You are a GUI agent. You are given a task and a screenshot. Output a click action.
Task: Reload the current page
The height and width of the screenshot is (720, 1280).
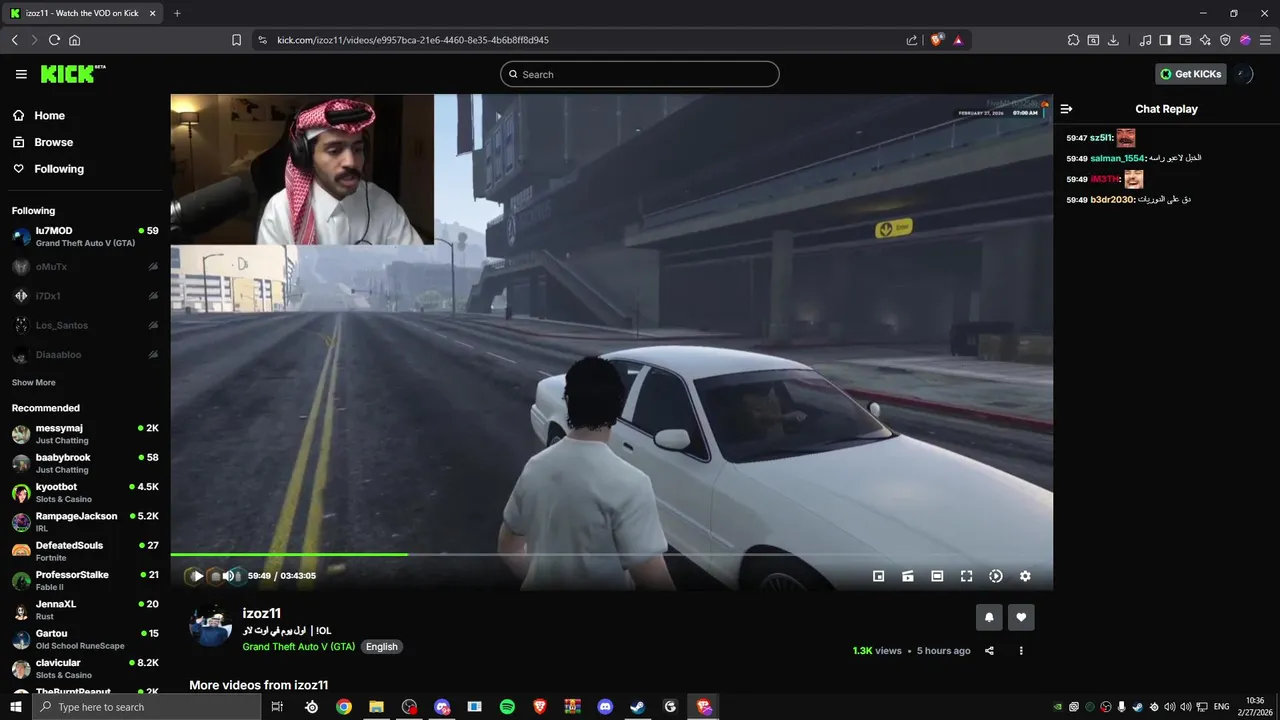coord(54,40)
